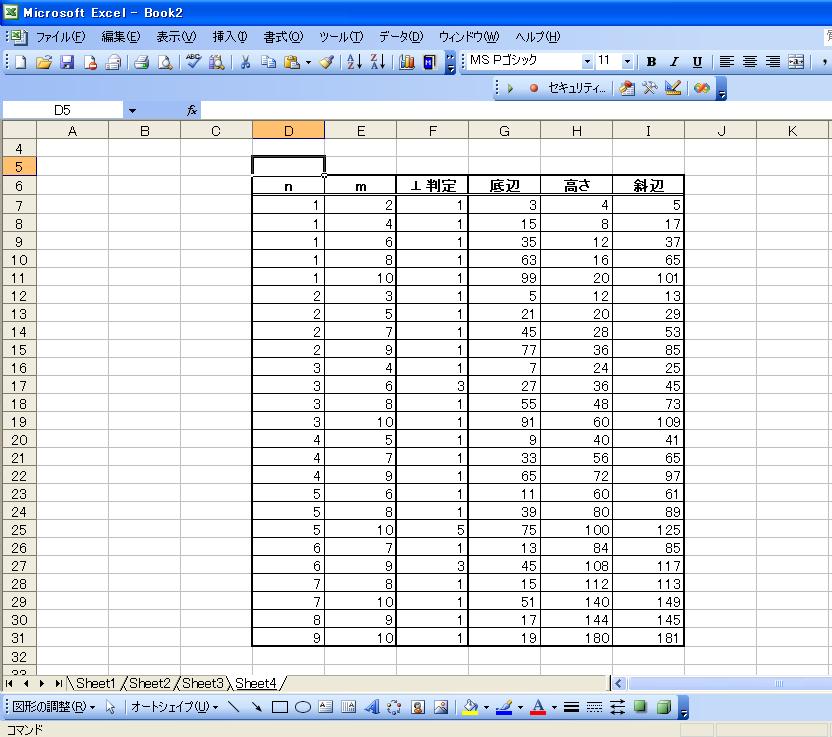Viewport: 832px width, 737px height.
Task: Click the Print icon
Action: pos(141,62)
